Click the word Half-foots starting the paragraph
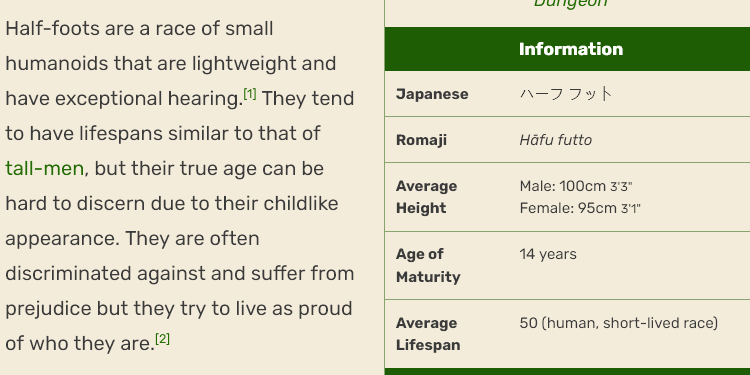This screenshot has width=750, height=375. pyautogui.click(x=53, y=29)
